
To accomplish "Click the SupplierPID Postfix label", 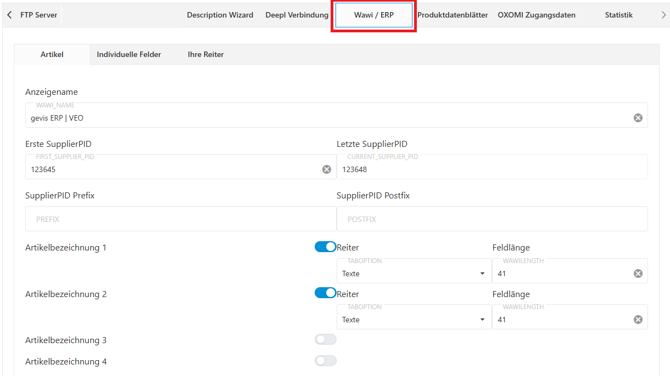I will tap(373, 195).
